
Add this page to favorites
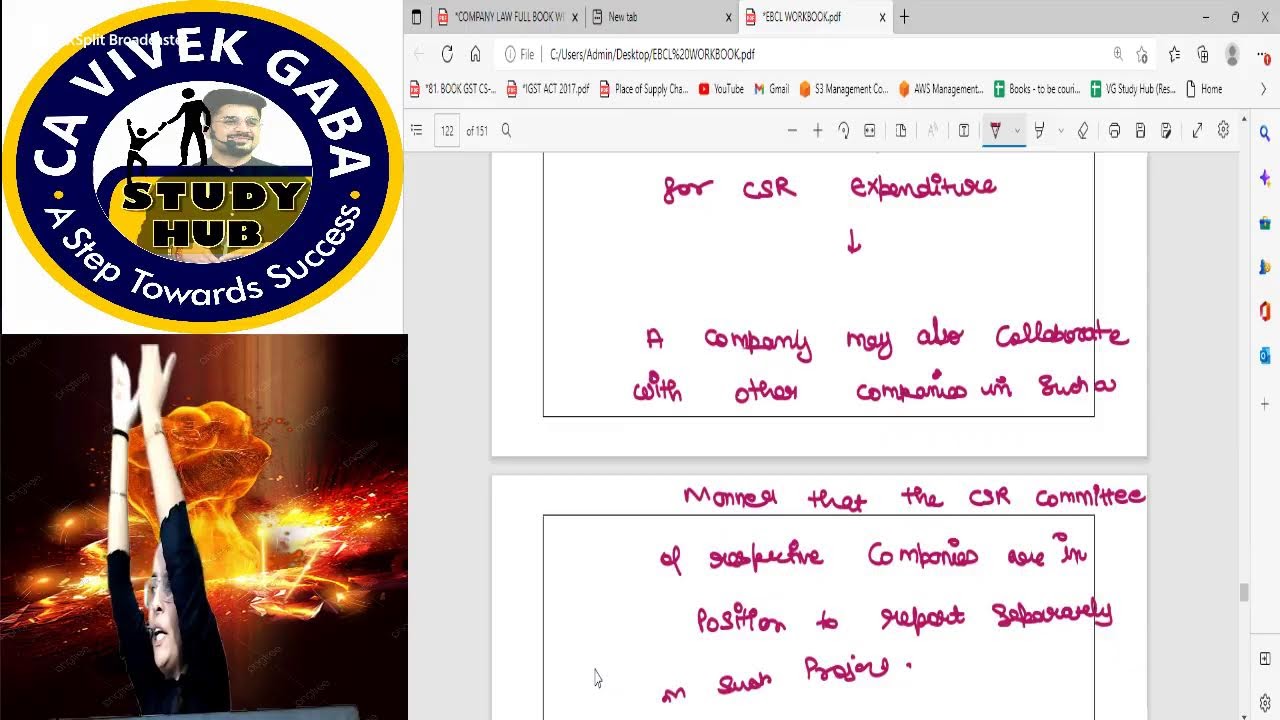pyautogui.click(x=1142, y=54)
